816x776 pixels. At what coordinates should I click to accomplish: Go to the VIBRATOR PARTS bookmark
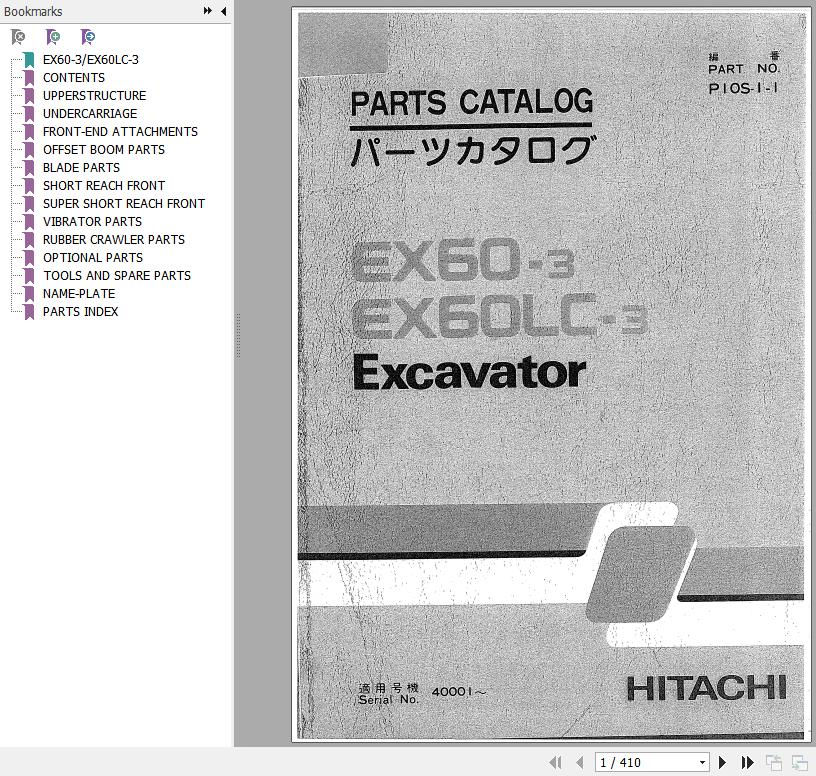pyautogui.click(x=92, y=222)
